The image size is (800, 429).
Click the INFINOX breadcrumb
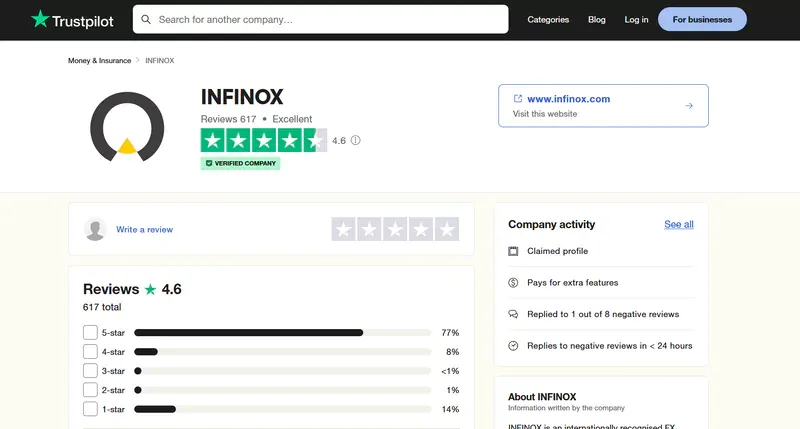(x=160, y=60)
